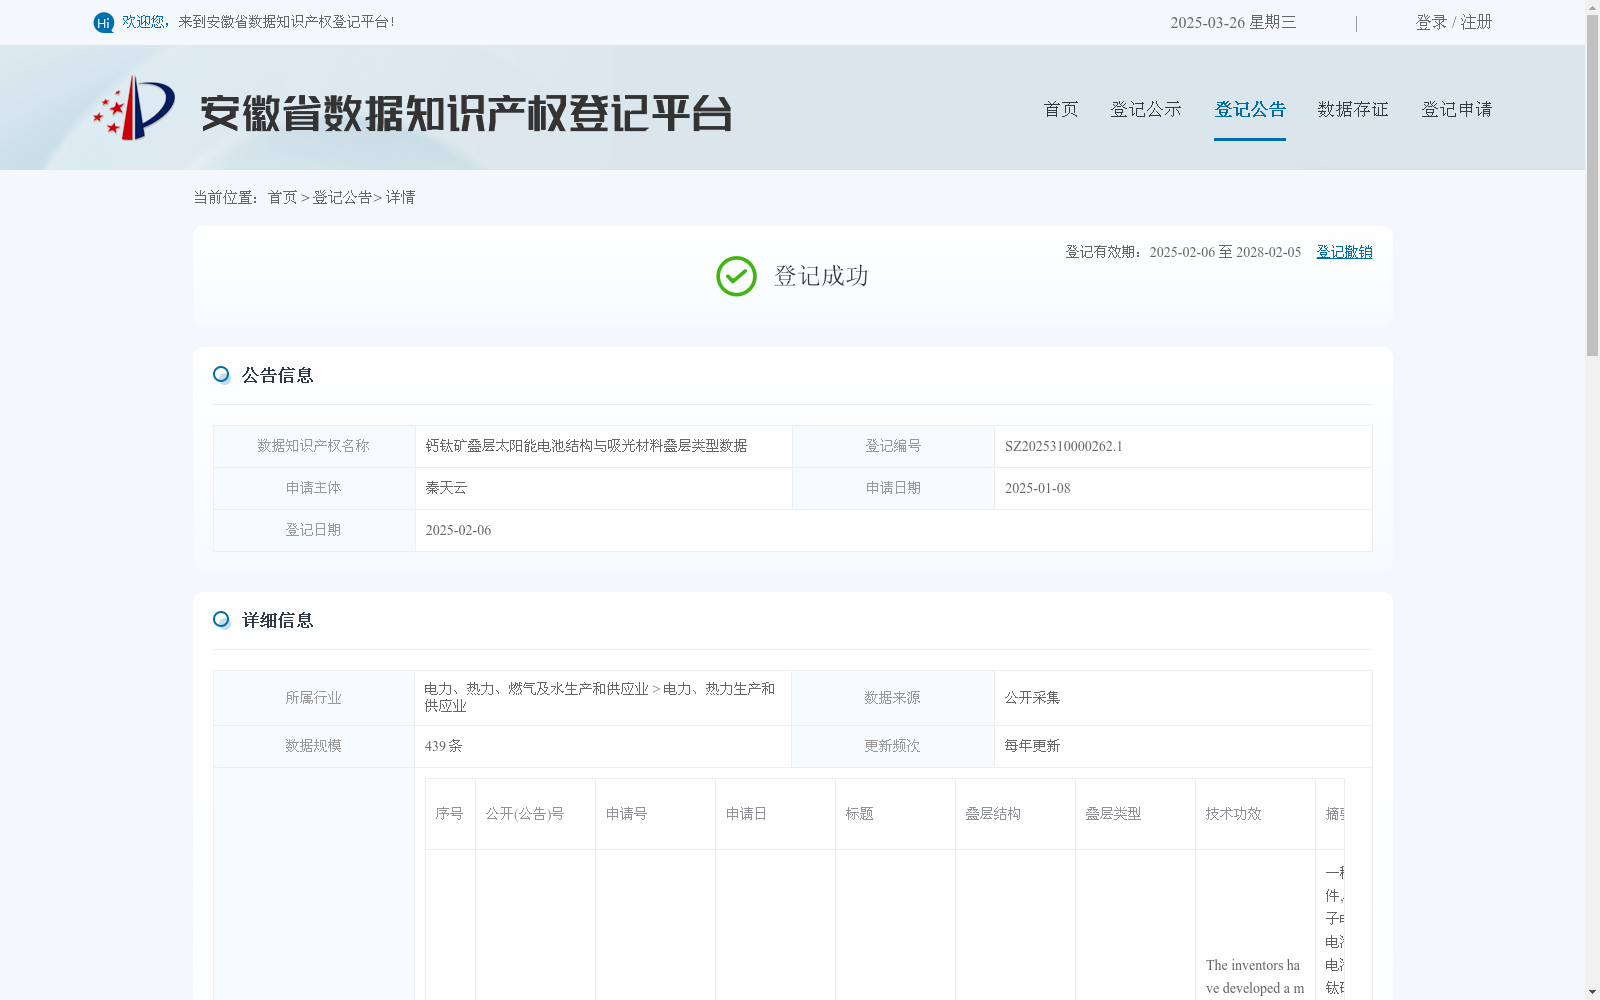
Task: Click the 序号 column header
Action: (450, 814)
